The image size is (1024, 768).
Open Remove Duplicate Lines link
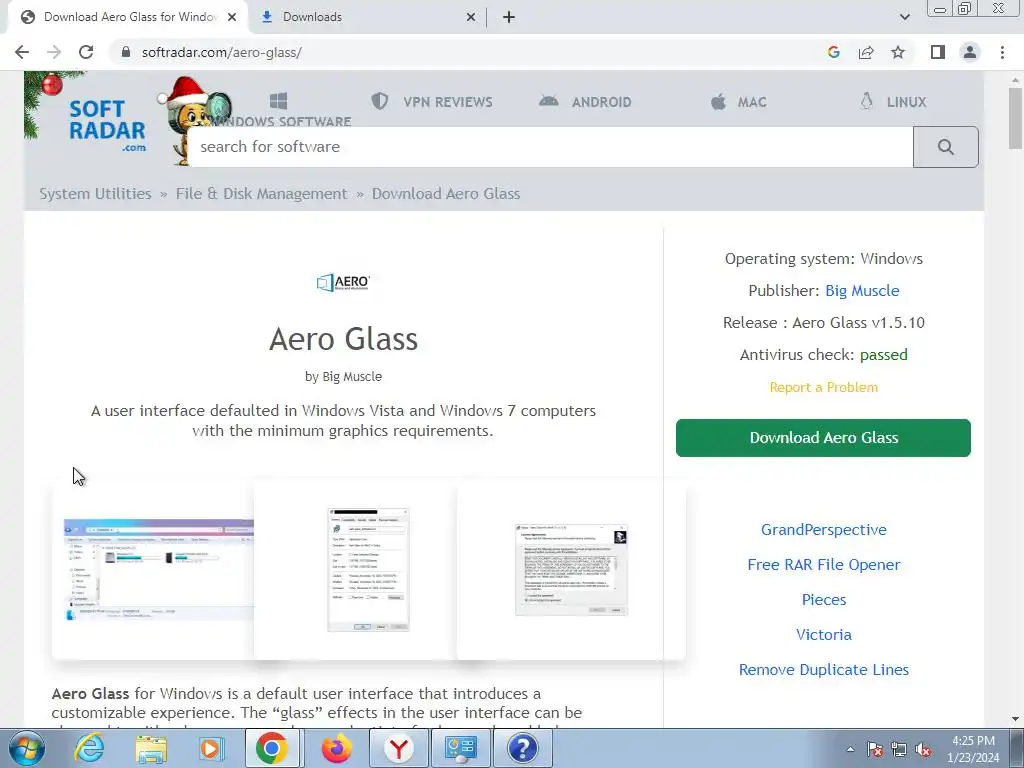click(x=824, y=669)
